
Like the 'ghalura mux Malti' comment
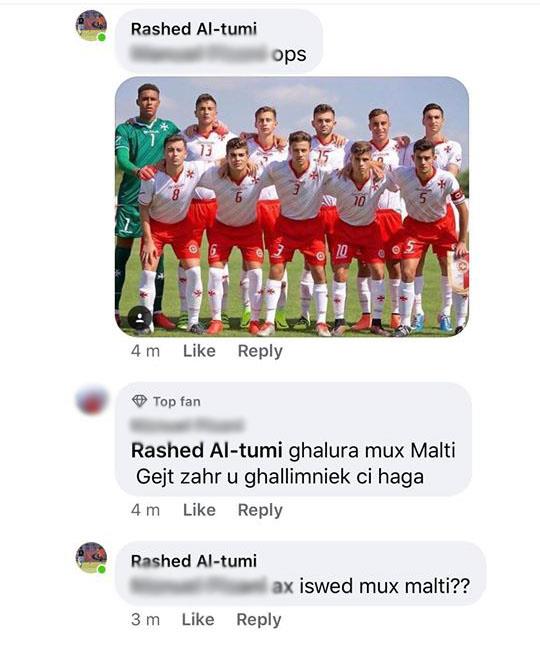[x=199, y=510]
